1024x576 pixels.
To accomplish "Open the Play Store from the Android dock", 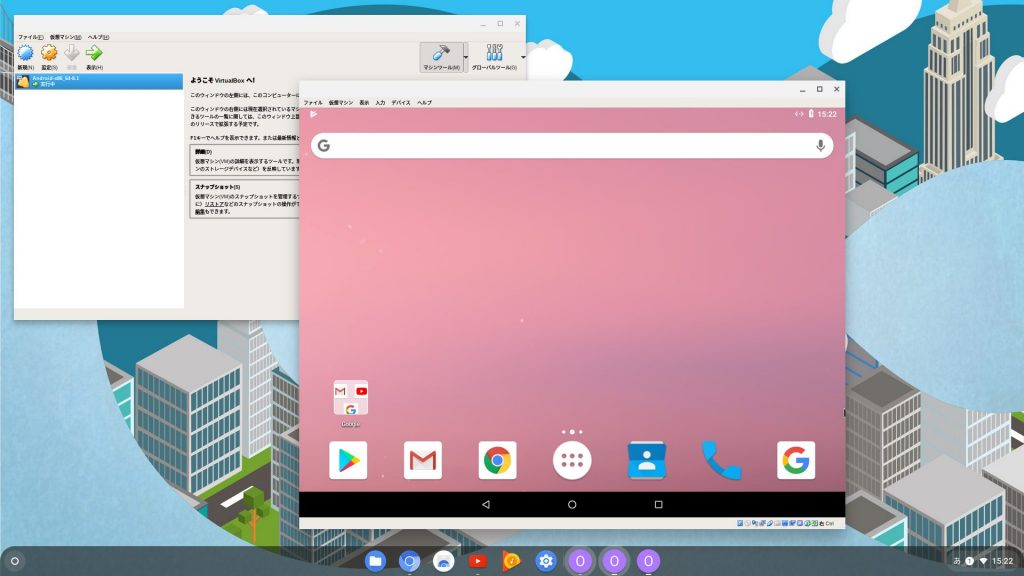I will [x=348, y=460].
